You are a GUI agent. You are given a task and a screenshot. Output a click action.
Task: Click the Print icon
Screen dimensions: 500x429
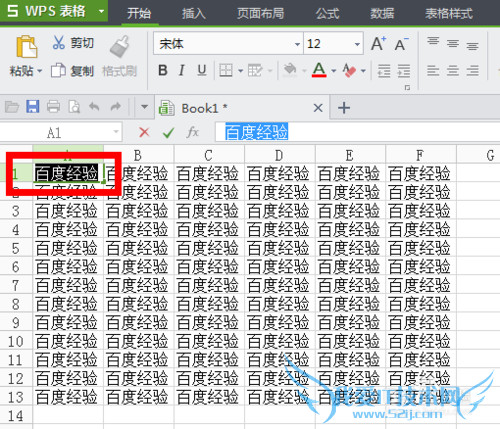(53, 107)
